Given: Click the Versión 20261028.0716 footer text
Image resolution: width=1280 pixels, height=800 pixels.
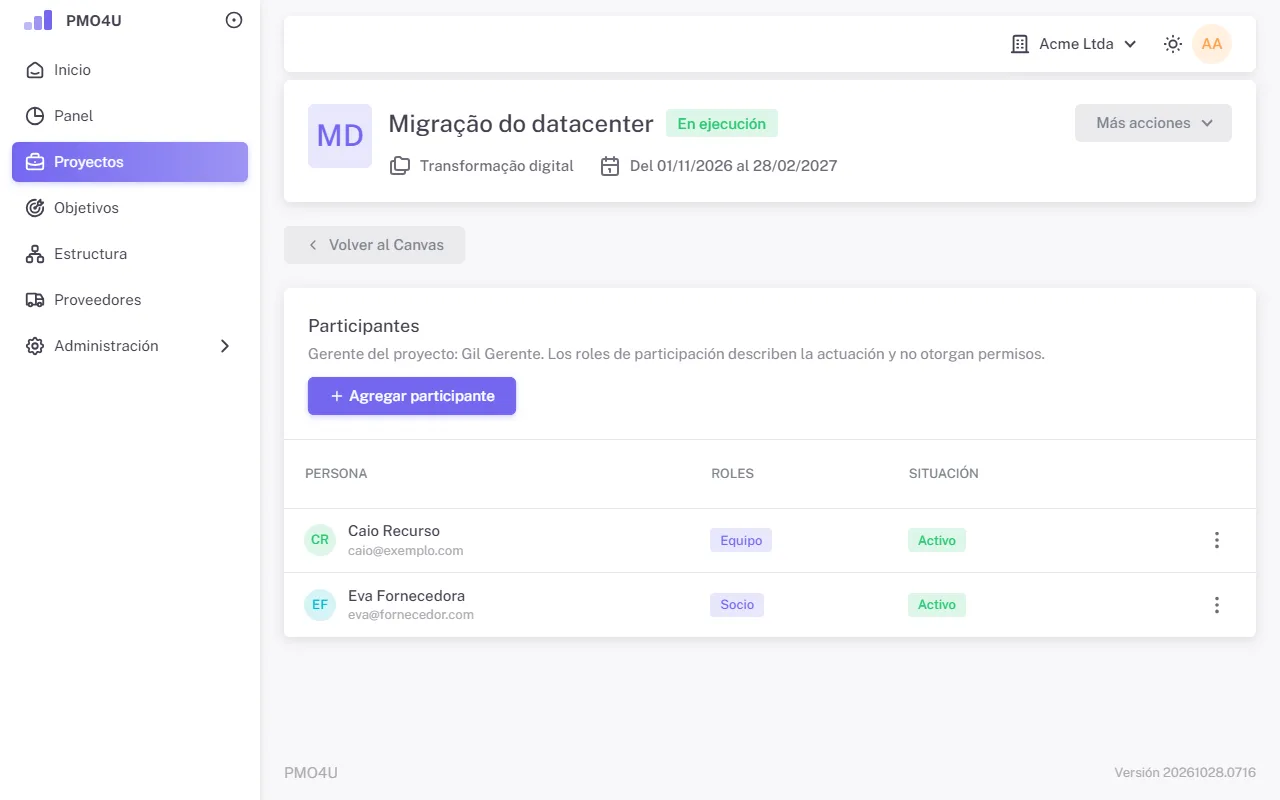Looking at the screenshot, I should 1185,773.
